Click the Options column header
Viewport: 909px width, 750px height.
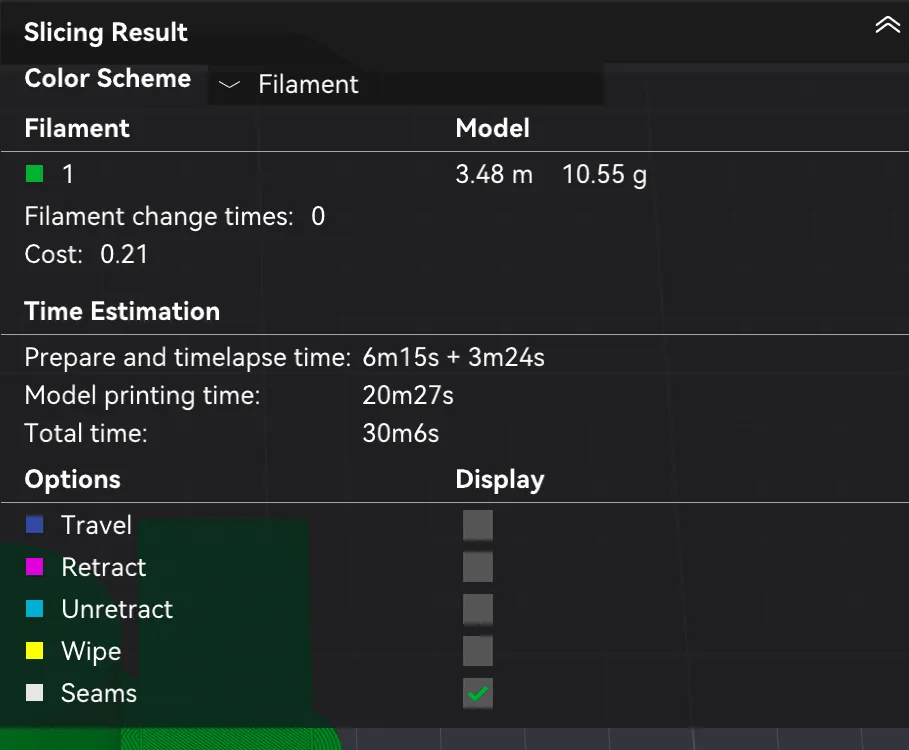72,479
